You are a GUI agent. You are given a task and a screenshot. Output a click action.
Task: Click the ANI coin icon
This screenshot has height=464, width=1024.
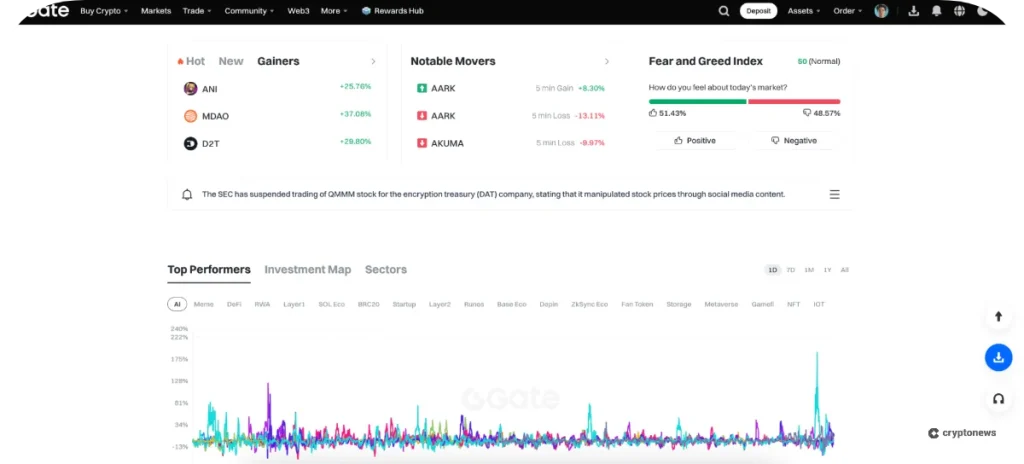[x=190, y=89]
